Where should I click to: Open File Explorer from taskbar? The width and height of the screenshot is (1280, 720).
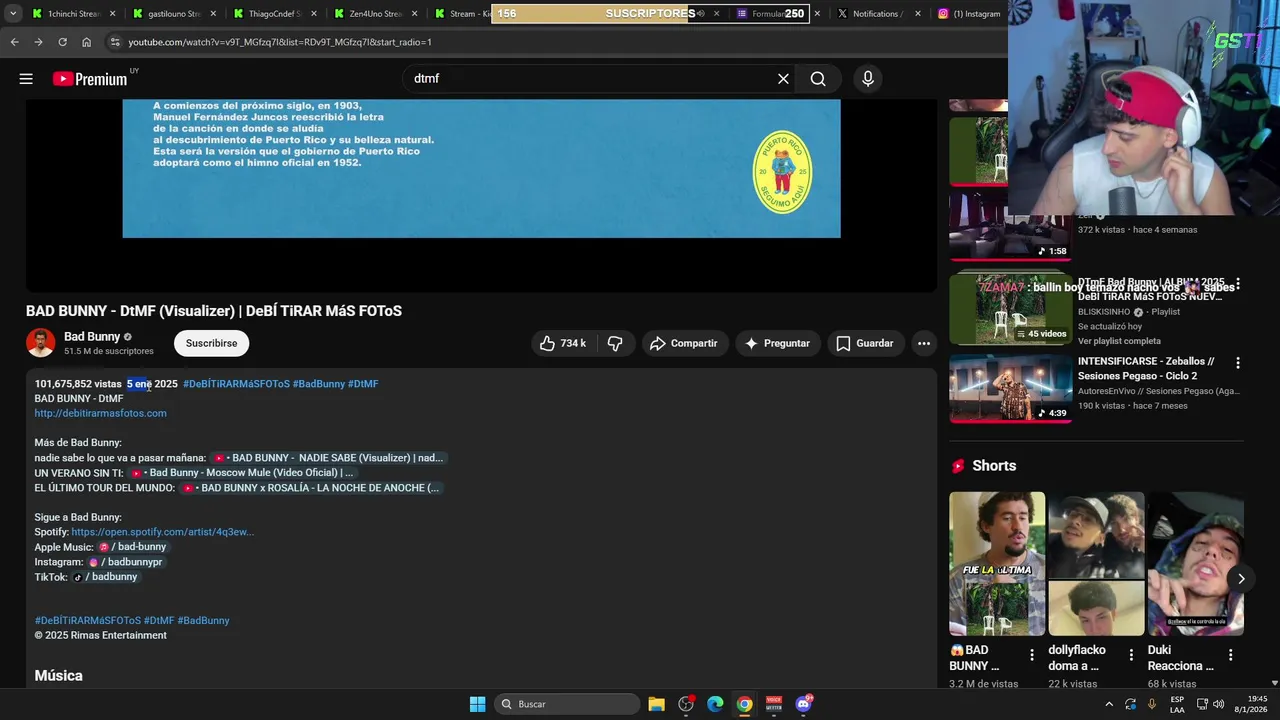[x=656, y=704]
